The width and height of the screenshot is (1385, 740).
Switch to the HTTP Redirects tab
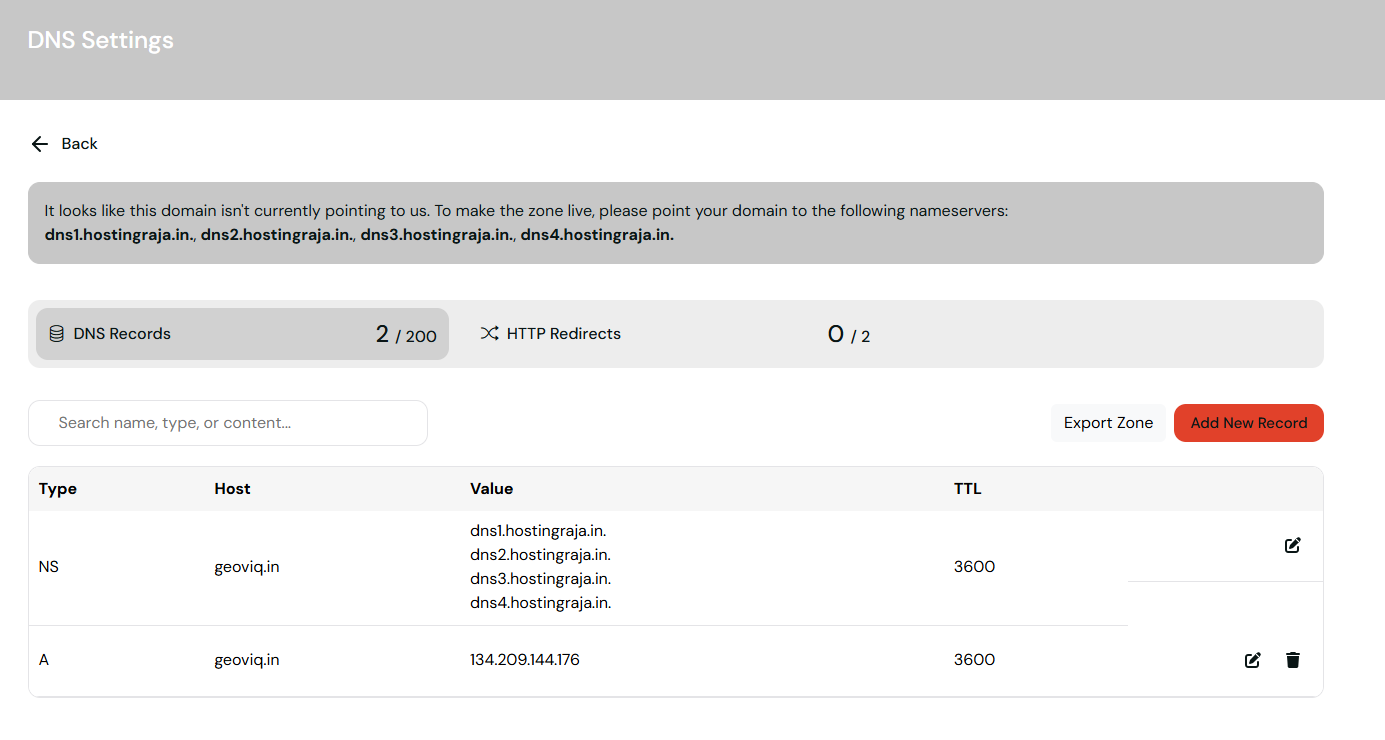tap(563, 334)
